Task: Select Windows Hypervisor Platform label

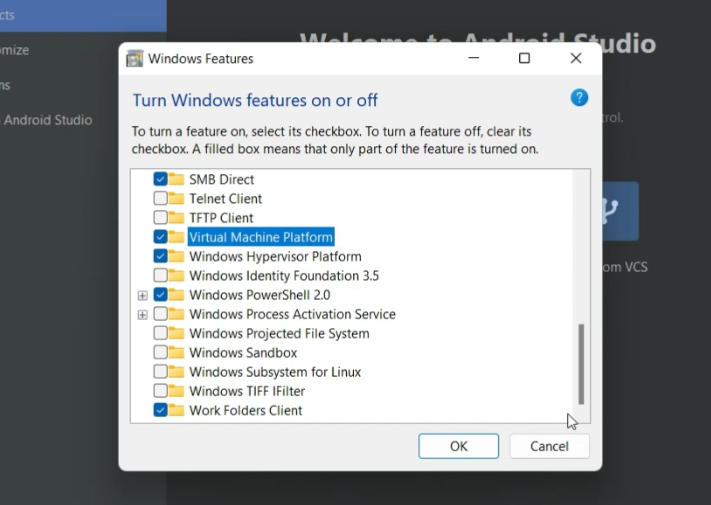Action: pyautogui.click(x=275, y=257)
